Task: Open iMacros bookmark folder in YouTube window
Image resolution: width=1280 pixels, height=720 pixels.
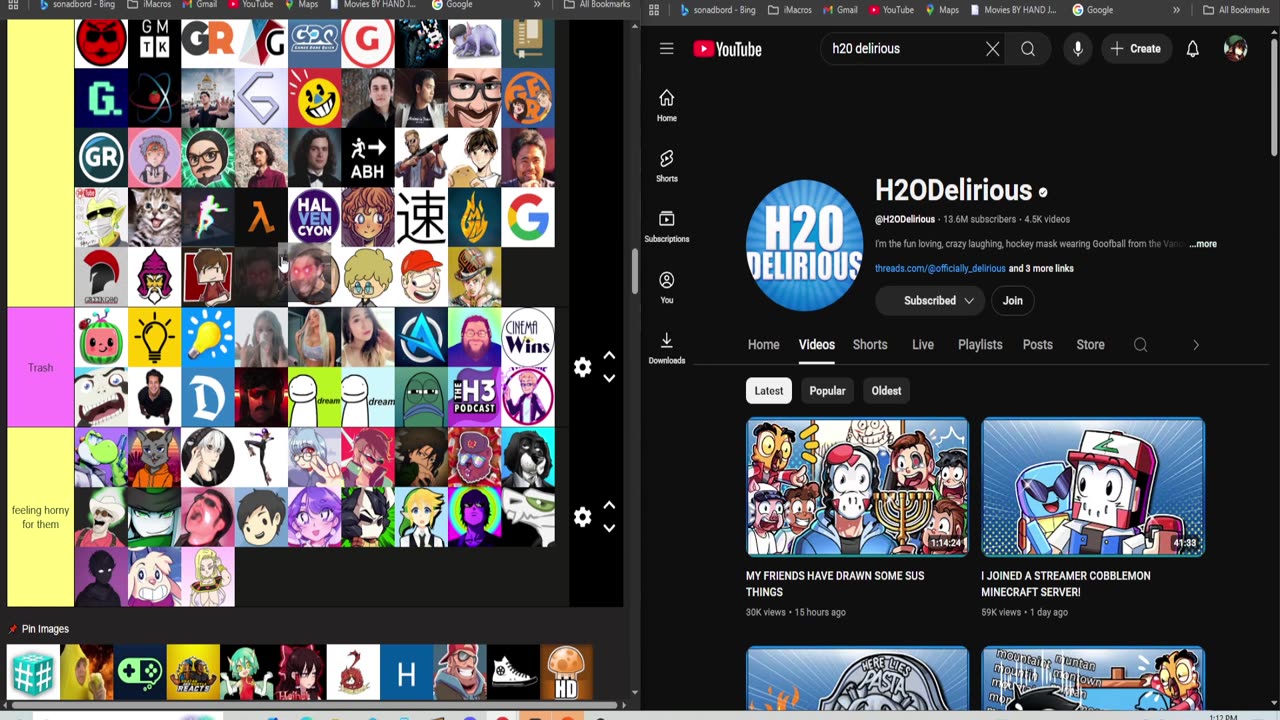Action: tap(790, 10)
